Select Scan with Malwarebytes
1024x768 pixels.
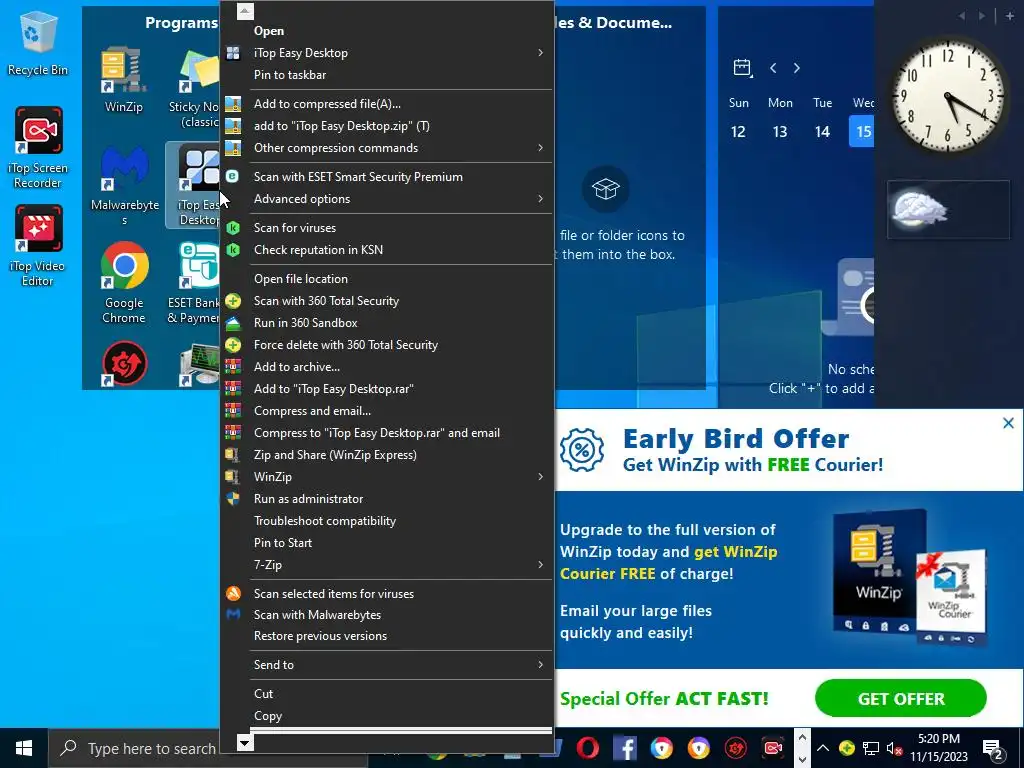pyautogui.click(x=387, y=615)
